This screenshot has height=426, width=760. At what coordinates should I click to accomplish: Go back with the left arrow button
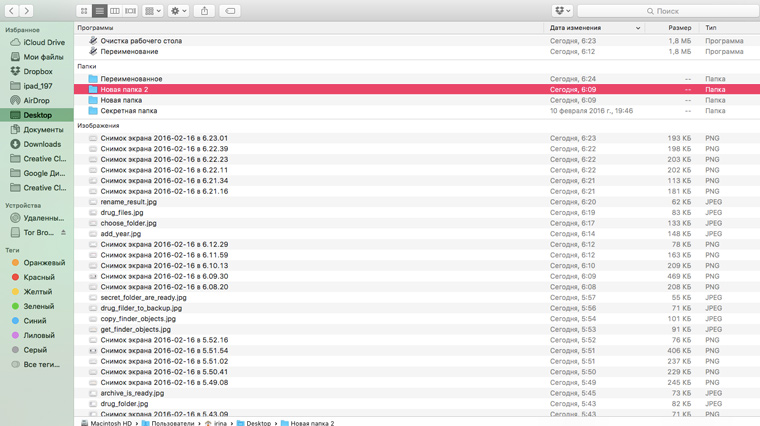[12, 11]
